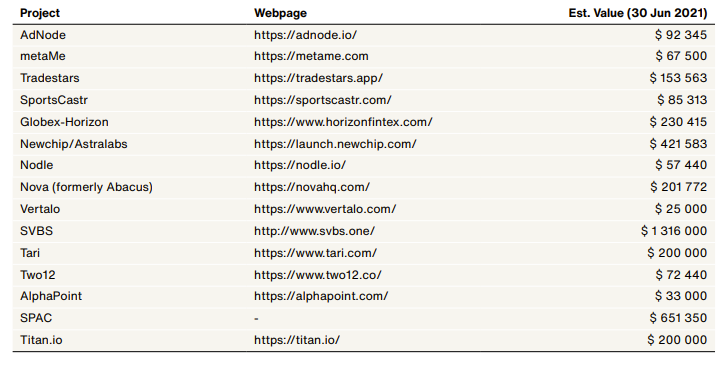
Task: Select the SPAC project name cell
Action: pyautogui.click(x=36, y=318)
